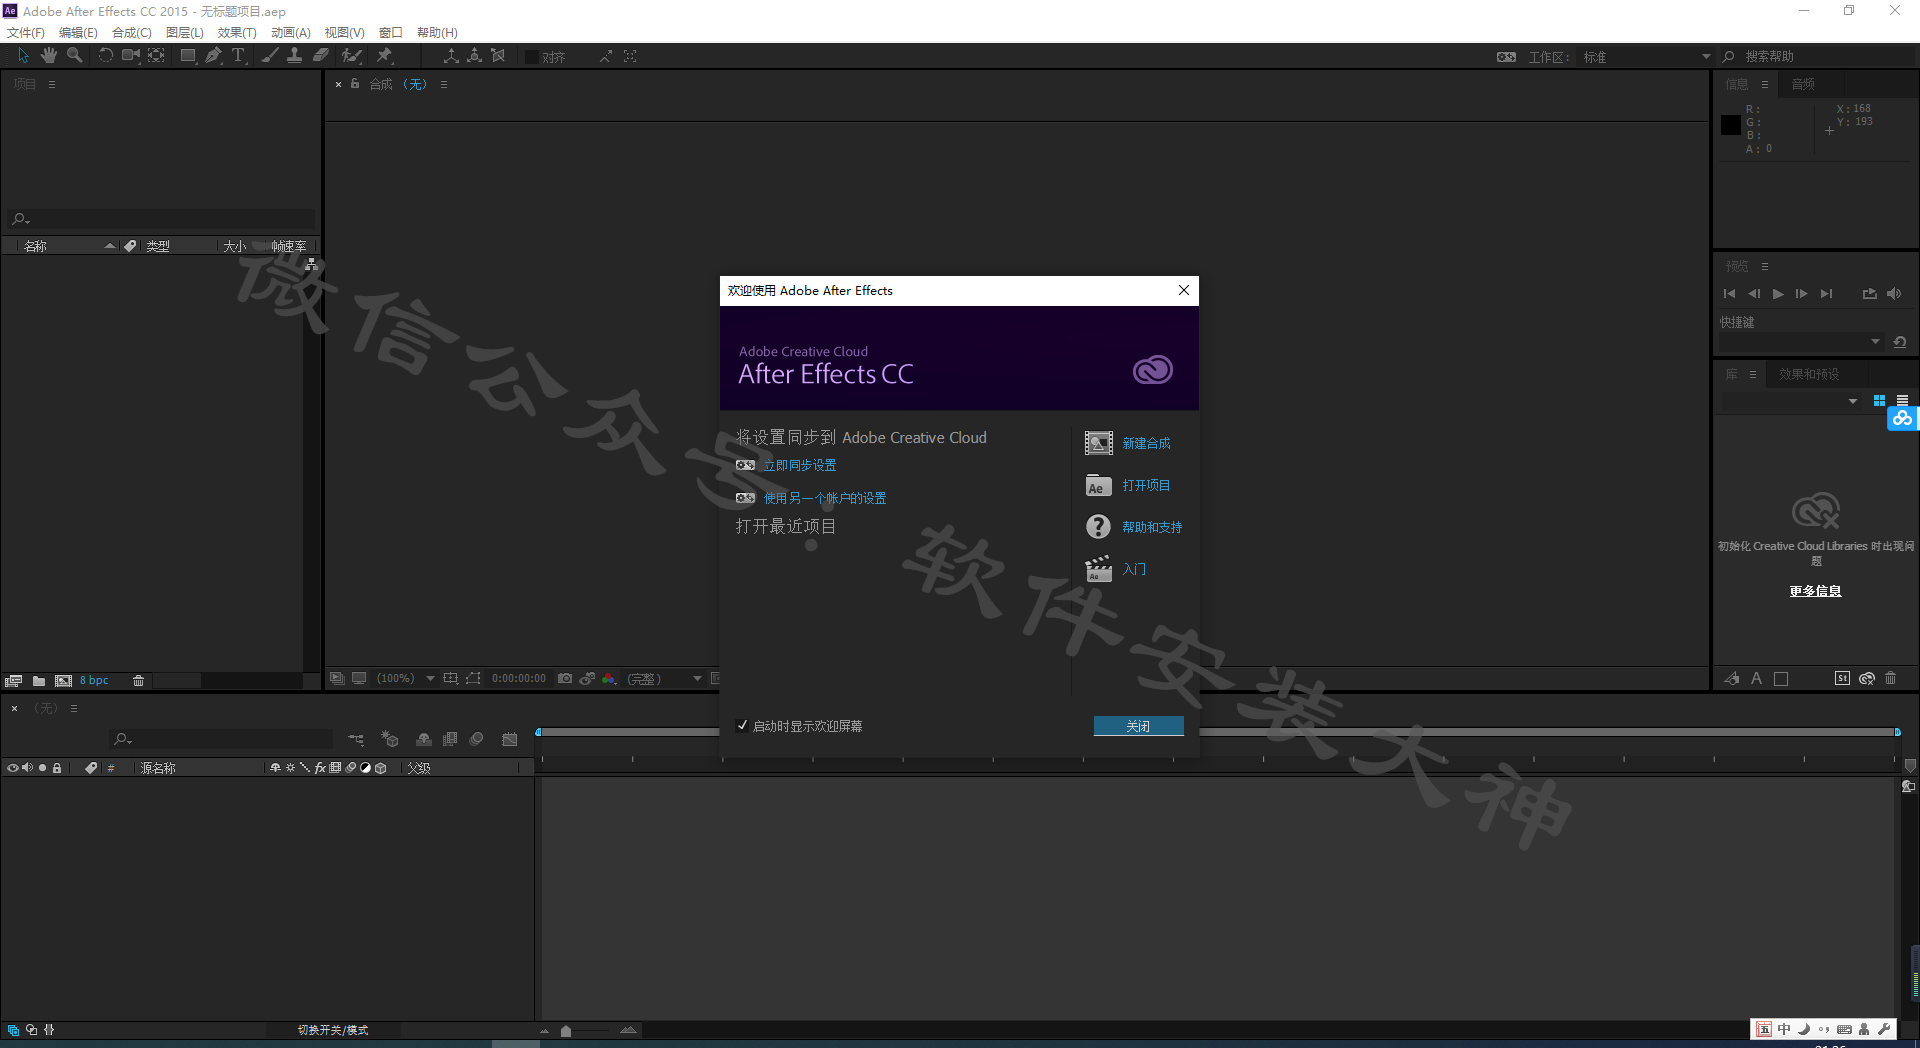The height and width of the screenshot is (1048, 1920).
Task: Select the Type text tool
Action: [238, 56]
